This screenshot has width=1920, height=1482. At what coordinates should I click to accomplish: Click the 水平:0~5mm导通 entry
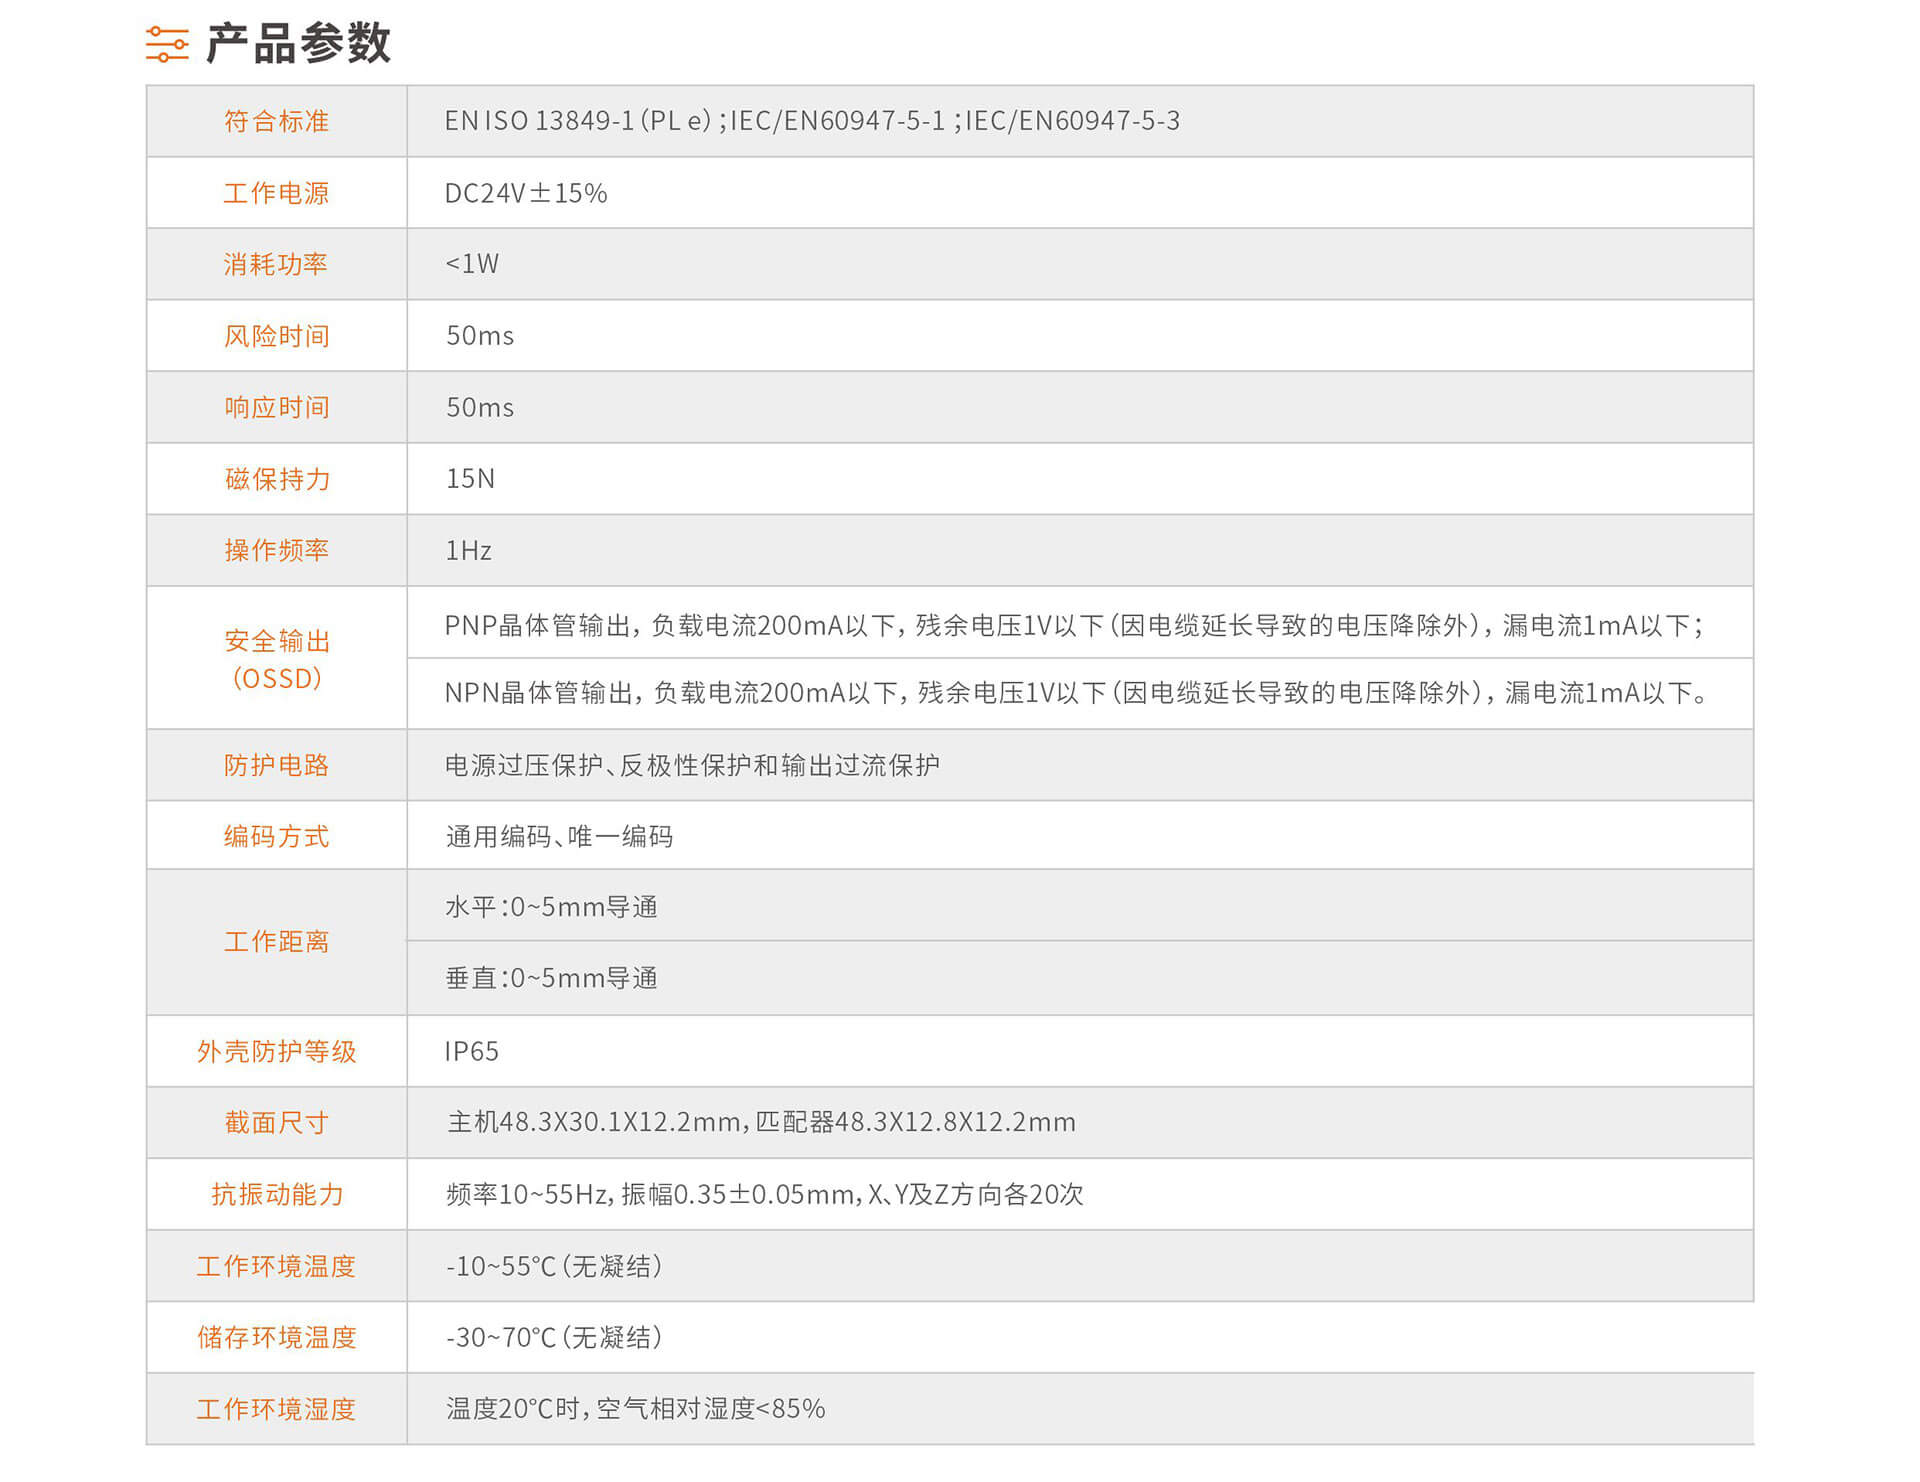(x=551, y=907)
